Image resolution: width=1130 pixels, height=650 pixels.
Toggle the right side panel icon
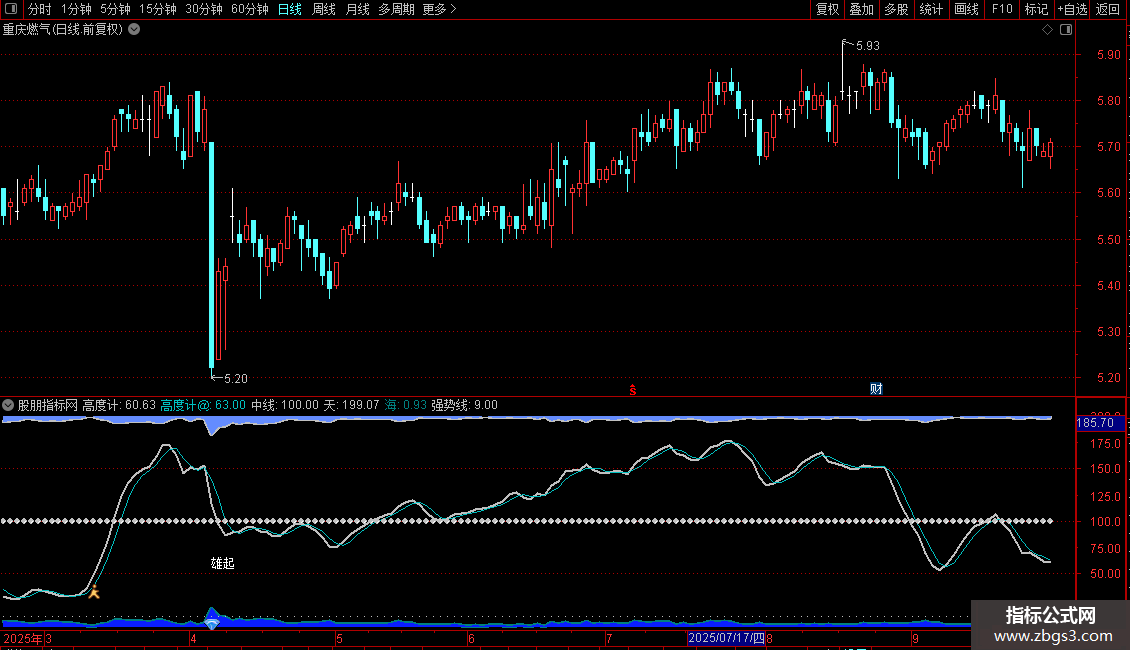pos(1066,29)
